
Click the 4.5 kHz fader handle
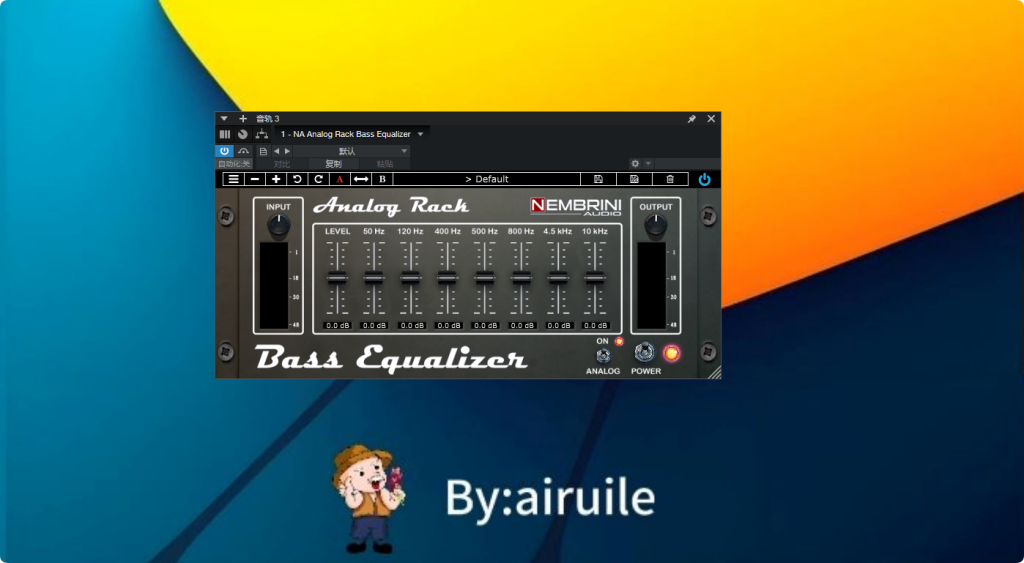558,278
